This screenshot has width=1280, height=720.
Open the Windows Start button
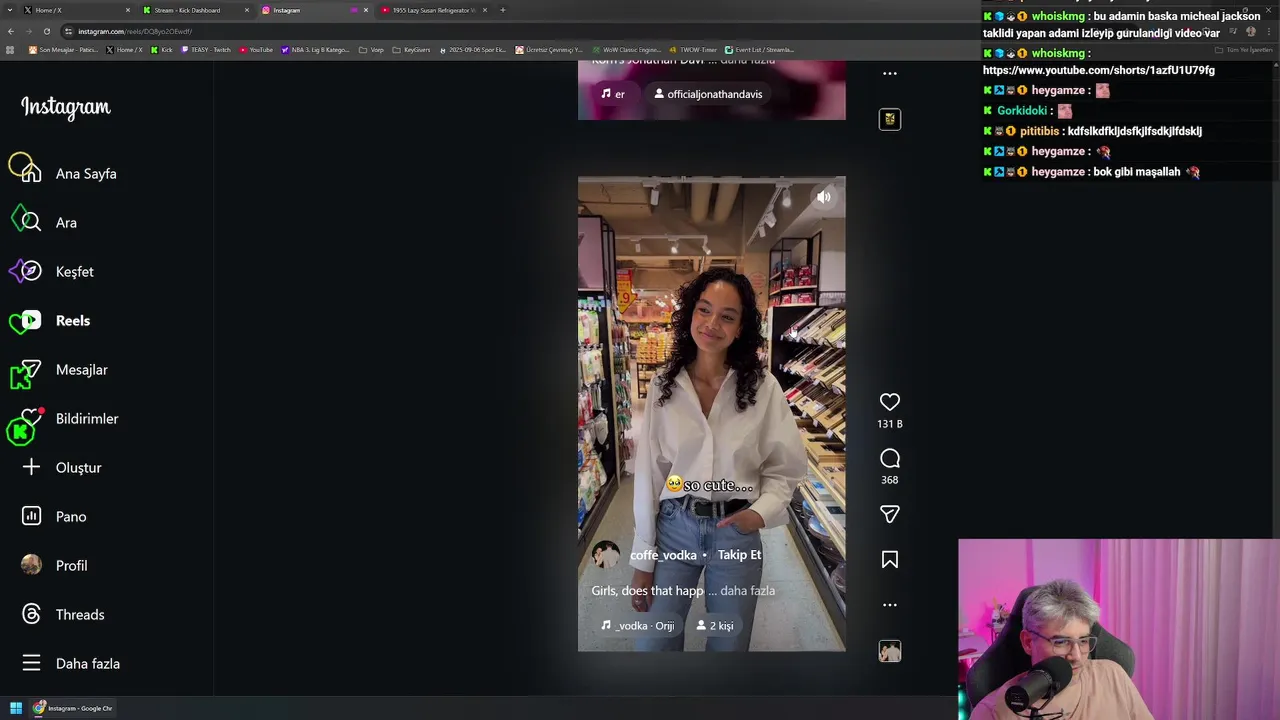click(15, 708)
